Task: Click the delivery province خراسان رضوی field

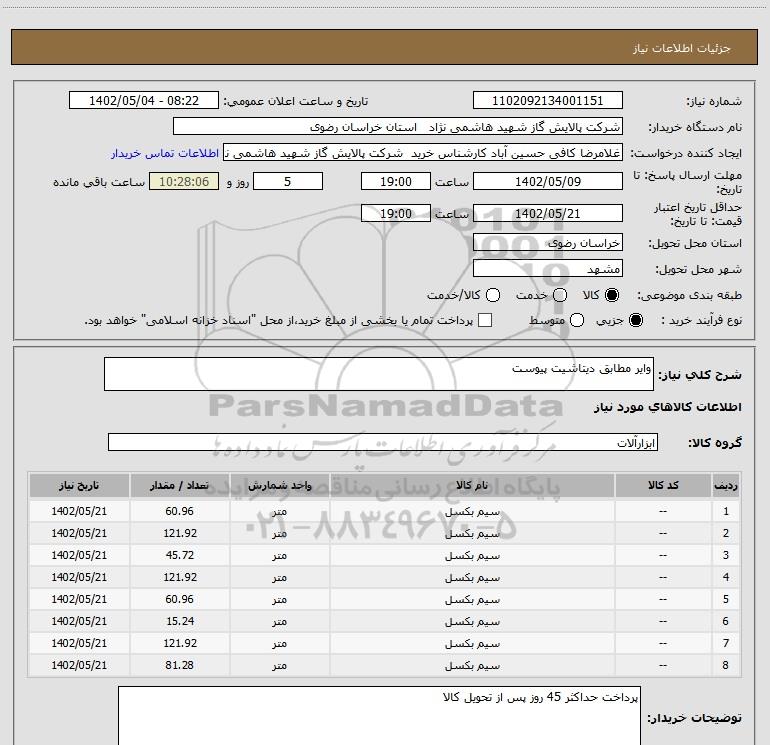Action: click(548, 243)
